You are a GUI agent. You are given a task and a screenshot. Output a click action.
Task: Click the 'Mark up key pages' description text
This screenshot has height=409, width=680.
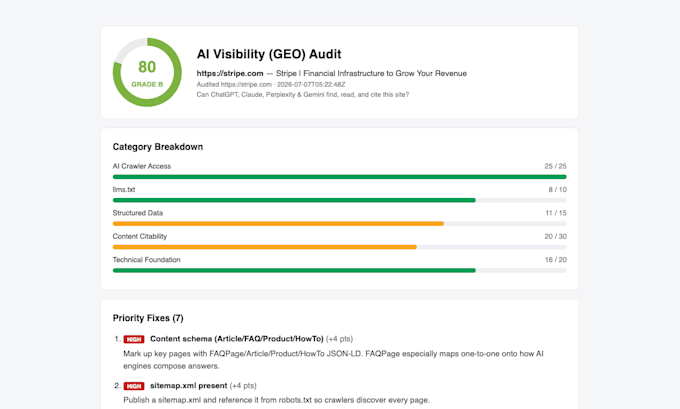coord(333,360)
